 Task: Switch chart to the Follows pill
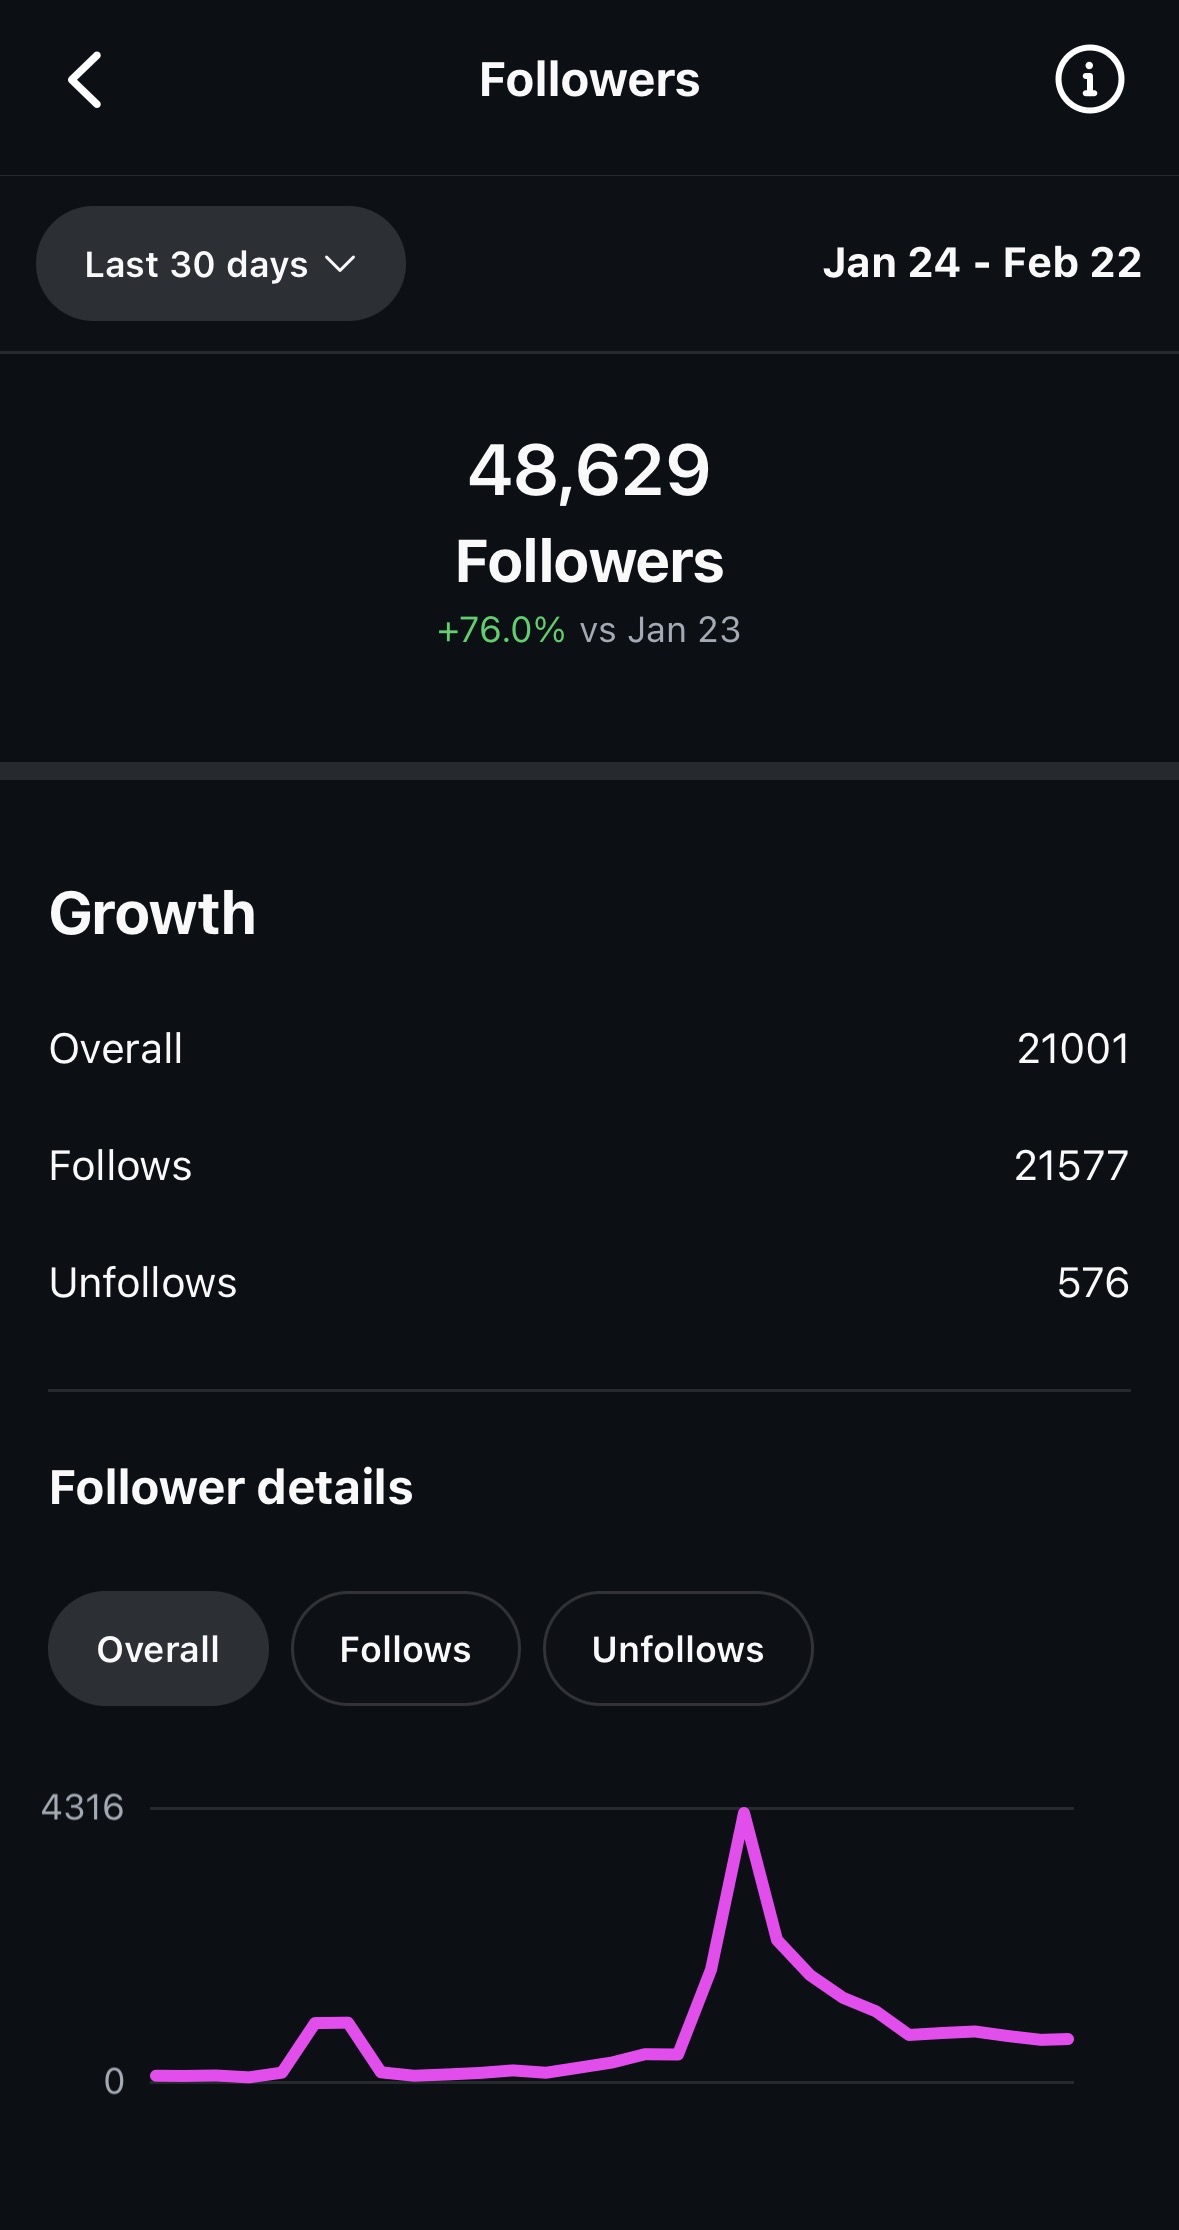point(405,1649)
